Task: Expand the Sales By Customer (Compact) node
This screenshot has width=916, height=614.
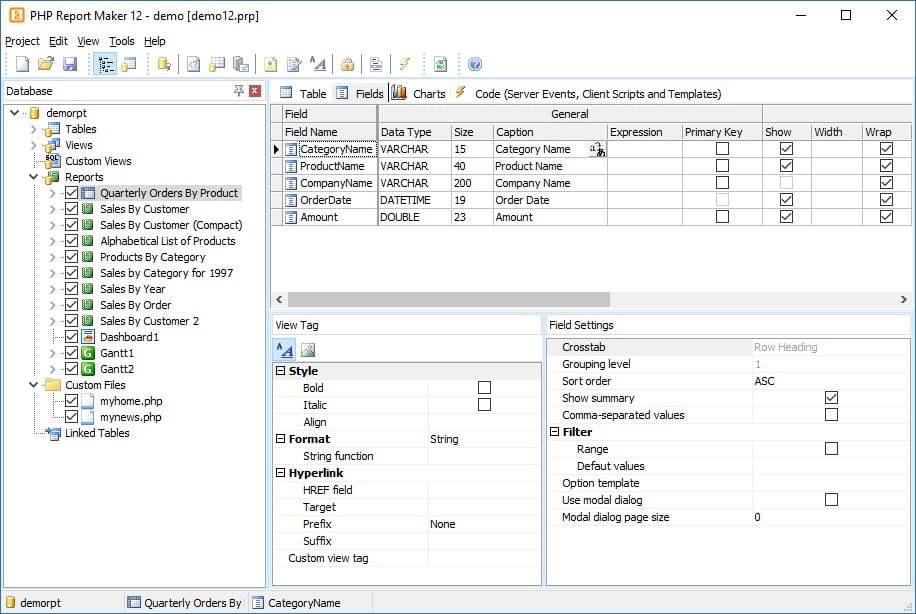Action: click(x=53, y=225)
